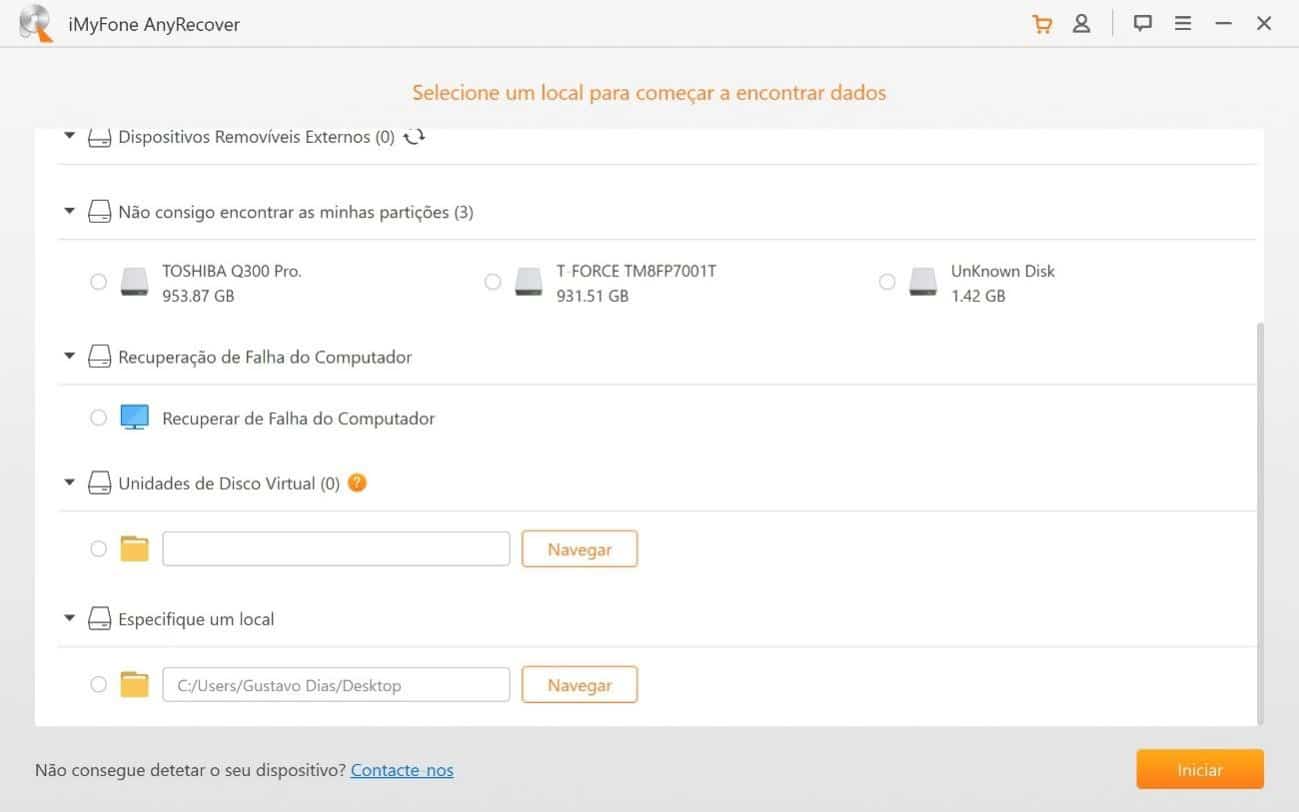
Task: Select the TOSHIBA Q300 Pro. radio button
Action: tap(98, 282)
